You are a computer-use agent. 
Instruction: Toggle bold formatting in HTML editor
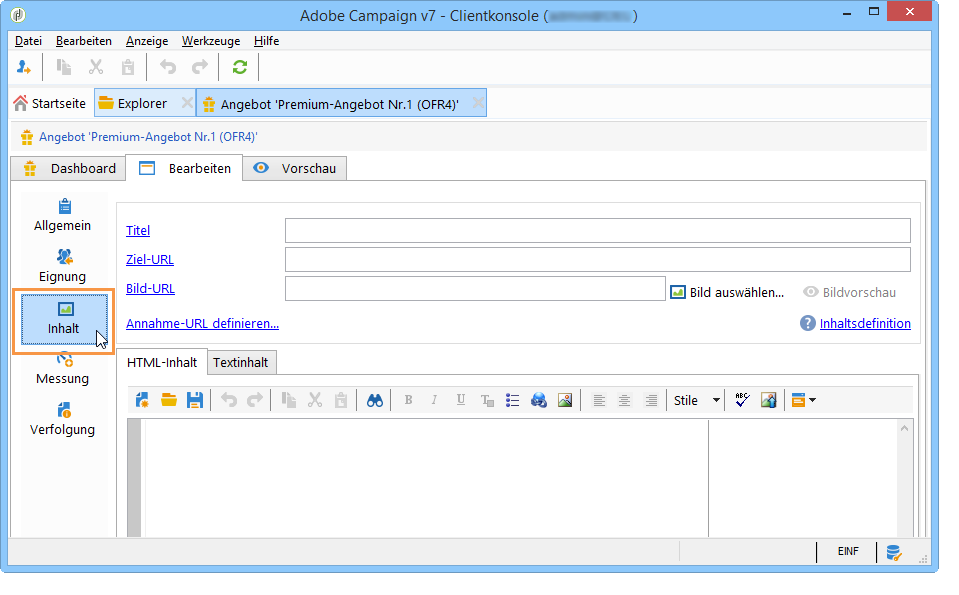408,401
